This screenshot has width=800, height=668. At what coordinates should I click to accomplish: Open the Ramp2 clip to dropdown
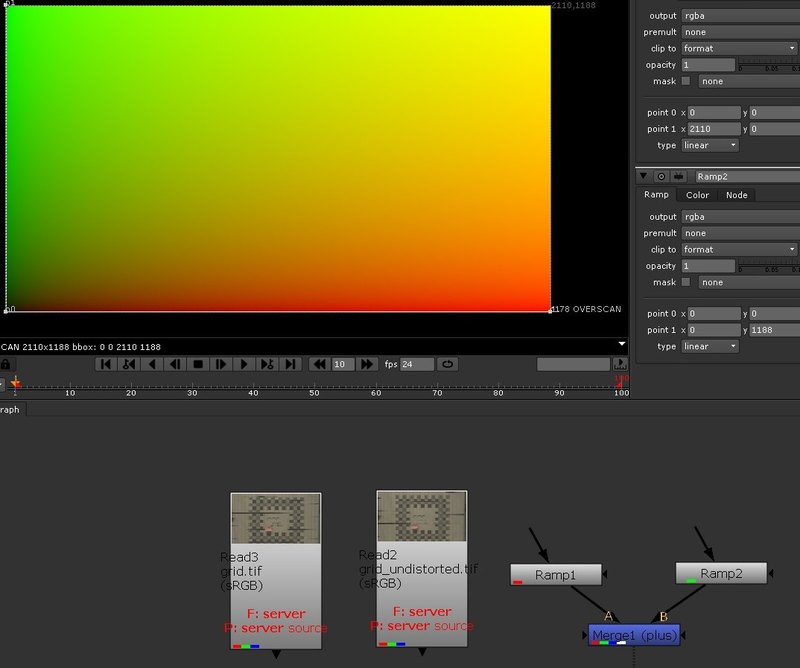(x=738, y=249)
